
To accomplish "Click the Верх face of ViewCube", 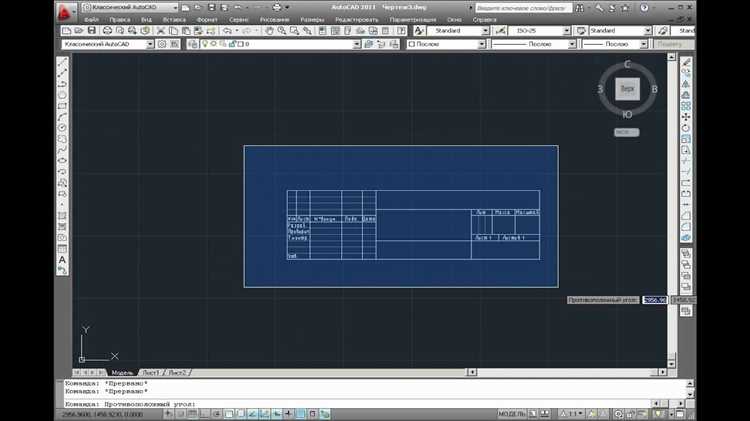I will pos(627,89).
